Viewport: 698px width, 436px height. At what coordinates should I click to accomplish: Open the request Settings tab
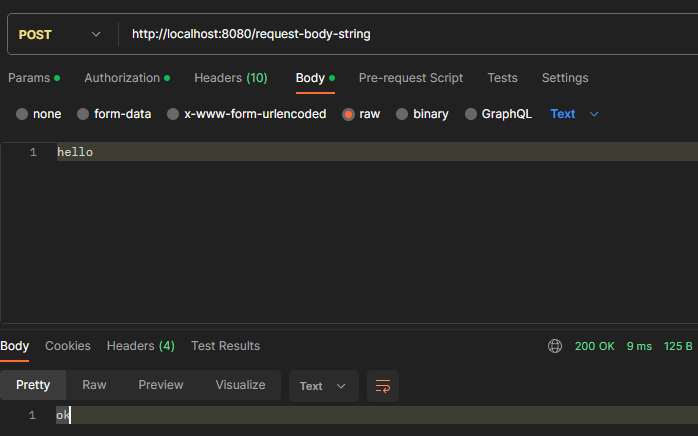point(565,78)
